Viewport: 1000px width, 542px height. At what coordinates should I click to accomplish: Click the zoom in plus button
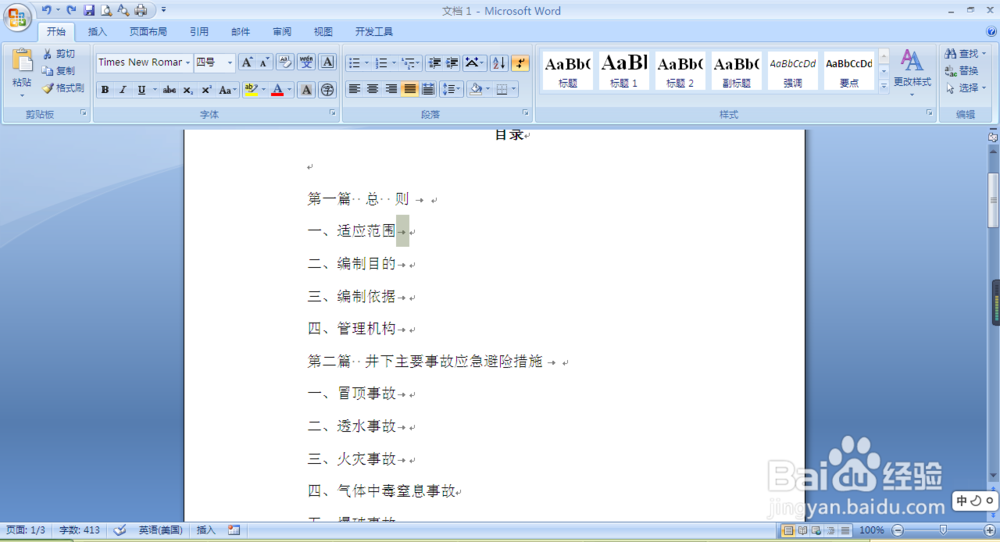click(990, 530)
